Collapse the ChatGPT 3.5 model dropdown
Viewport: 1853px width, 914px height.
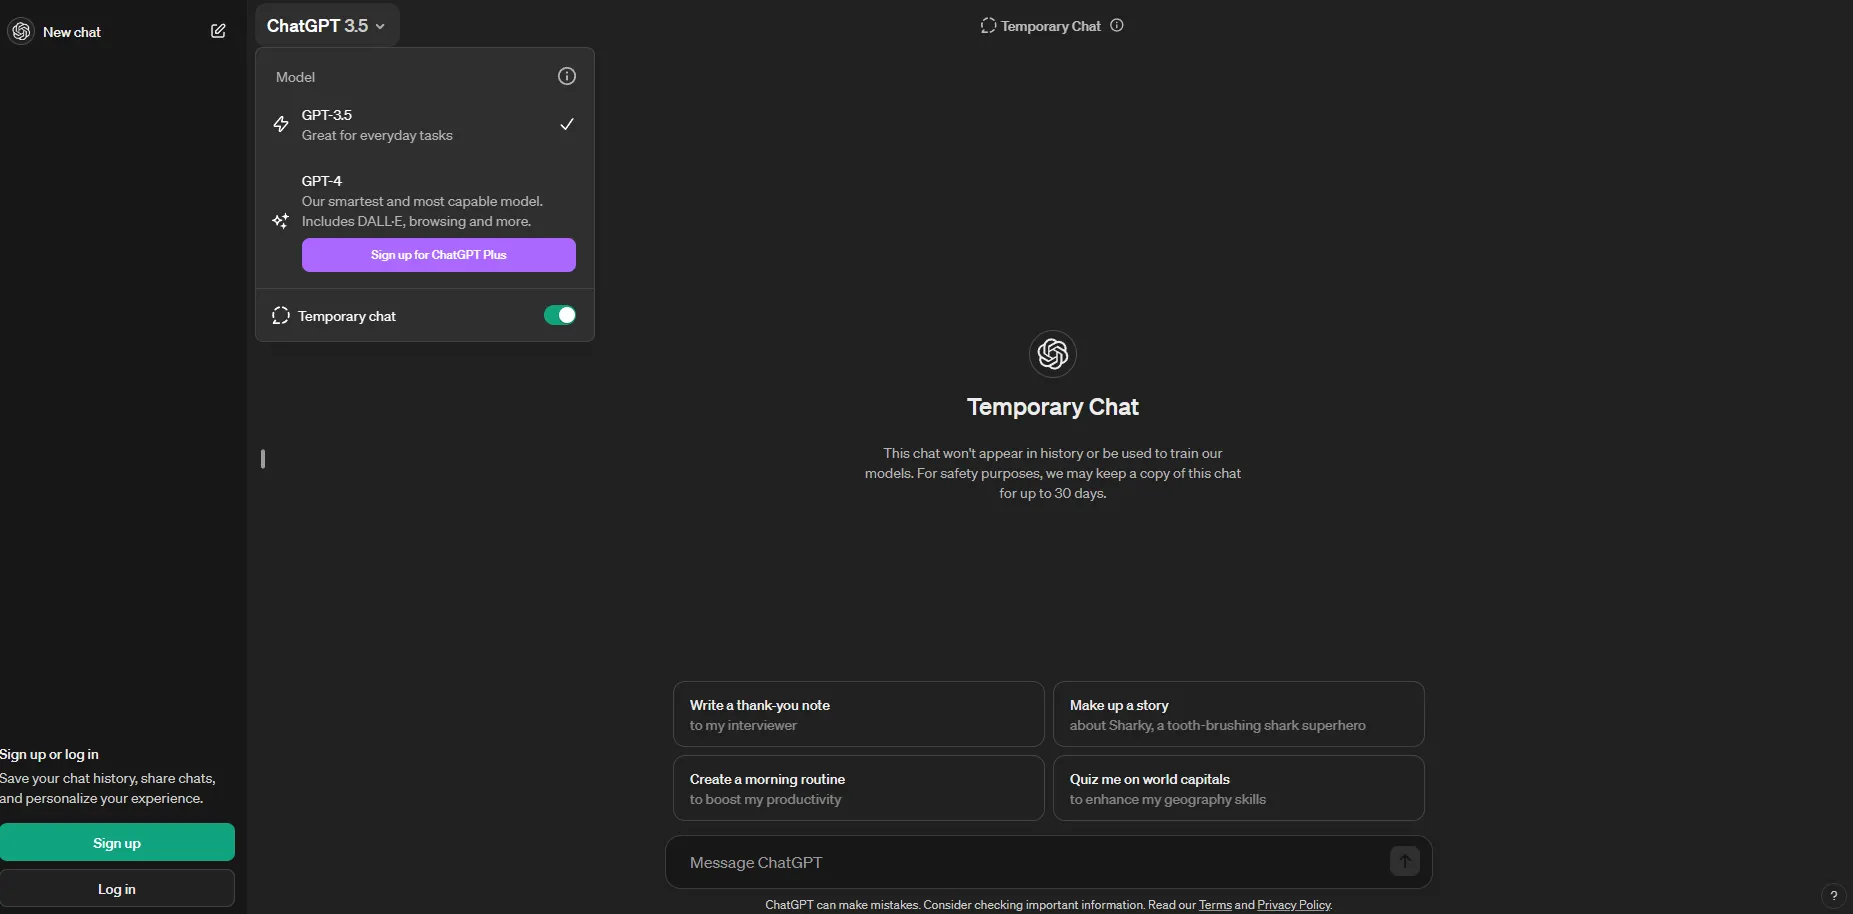pos(326,26)
